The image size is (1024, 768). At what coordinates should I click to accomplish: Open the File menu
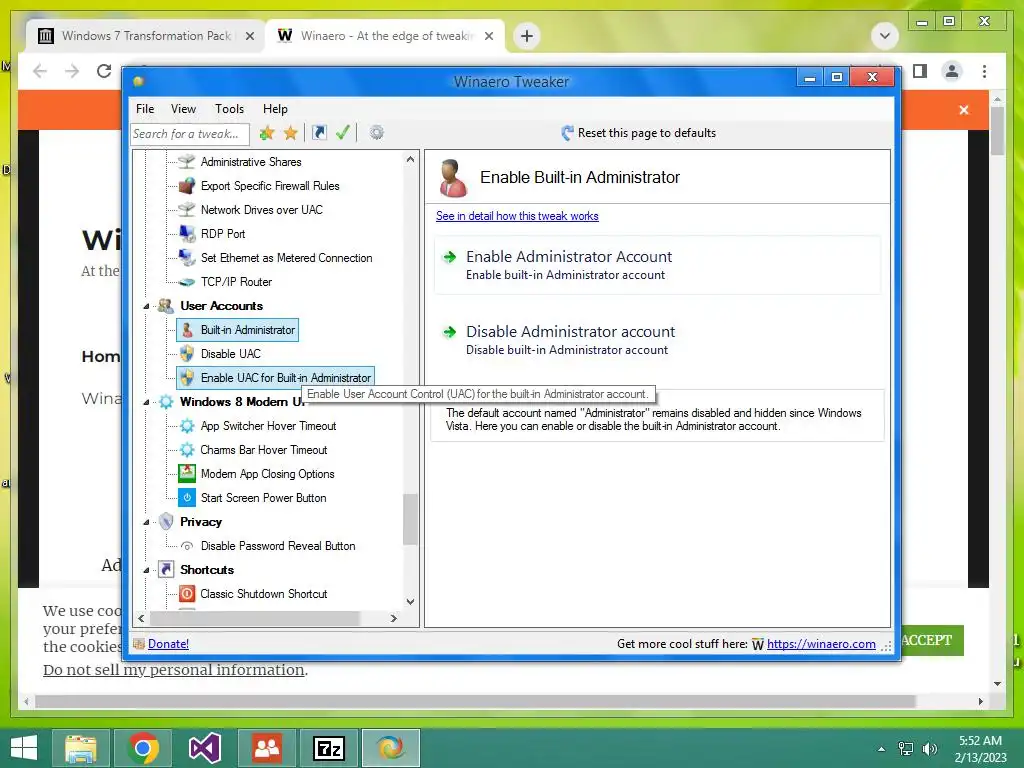[145, 108]
